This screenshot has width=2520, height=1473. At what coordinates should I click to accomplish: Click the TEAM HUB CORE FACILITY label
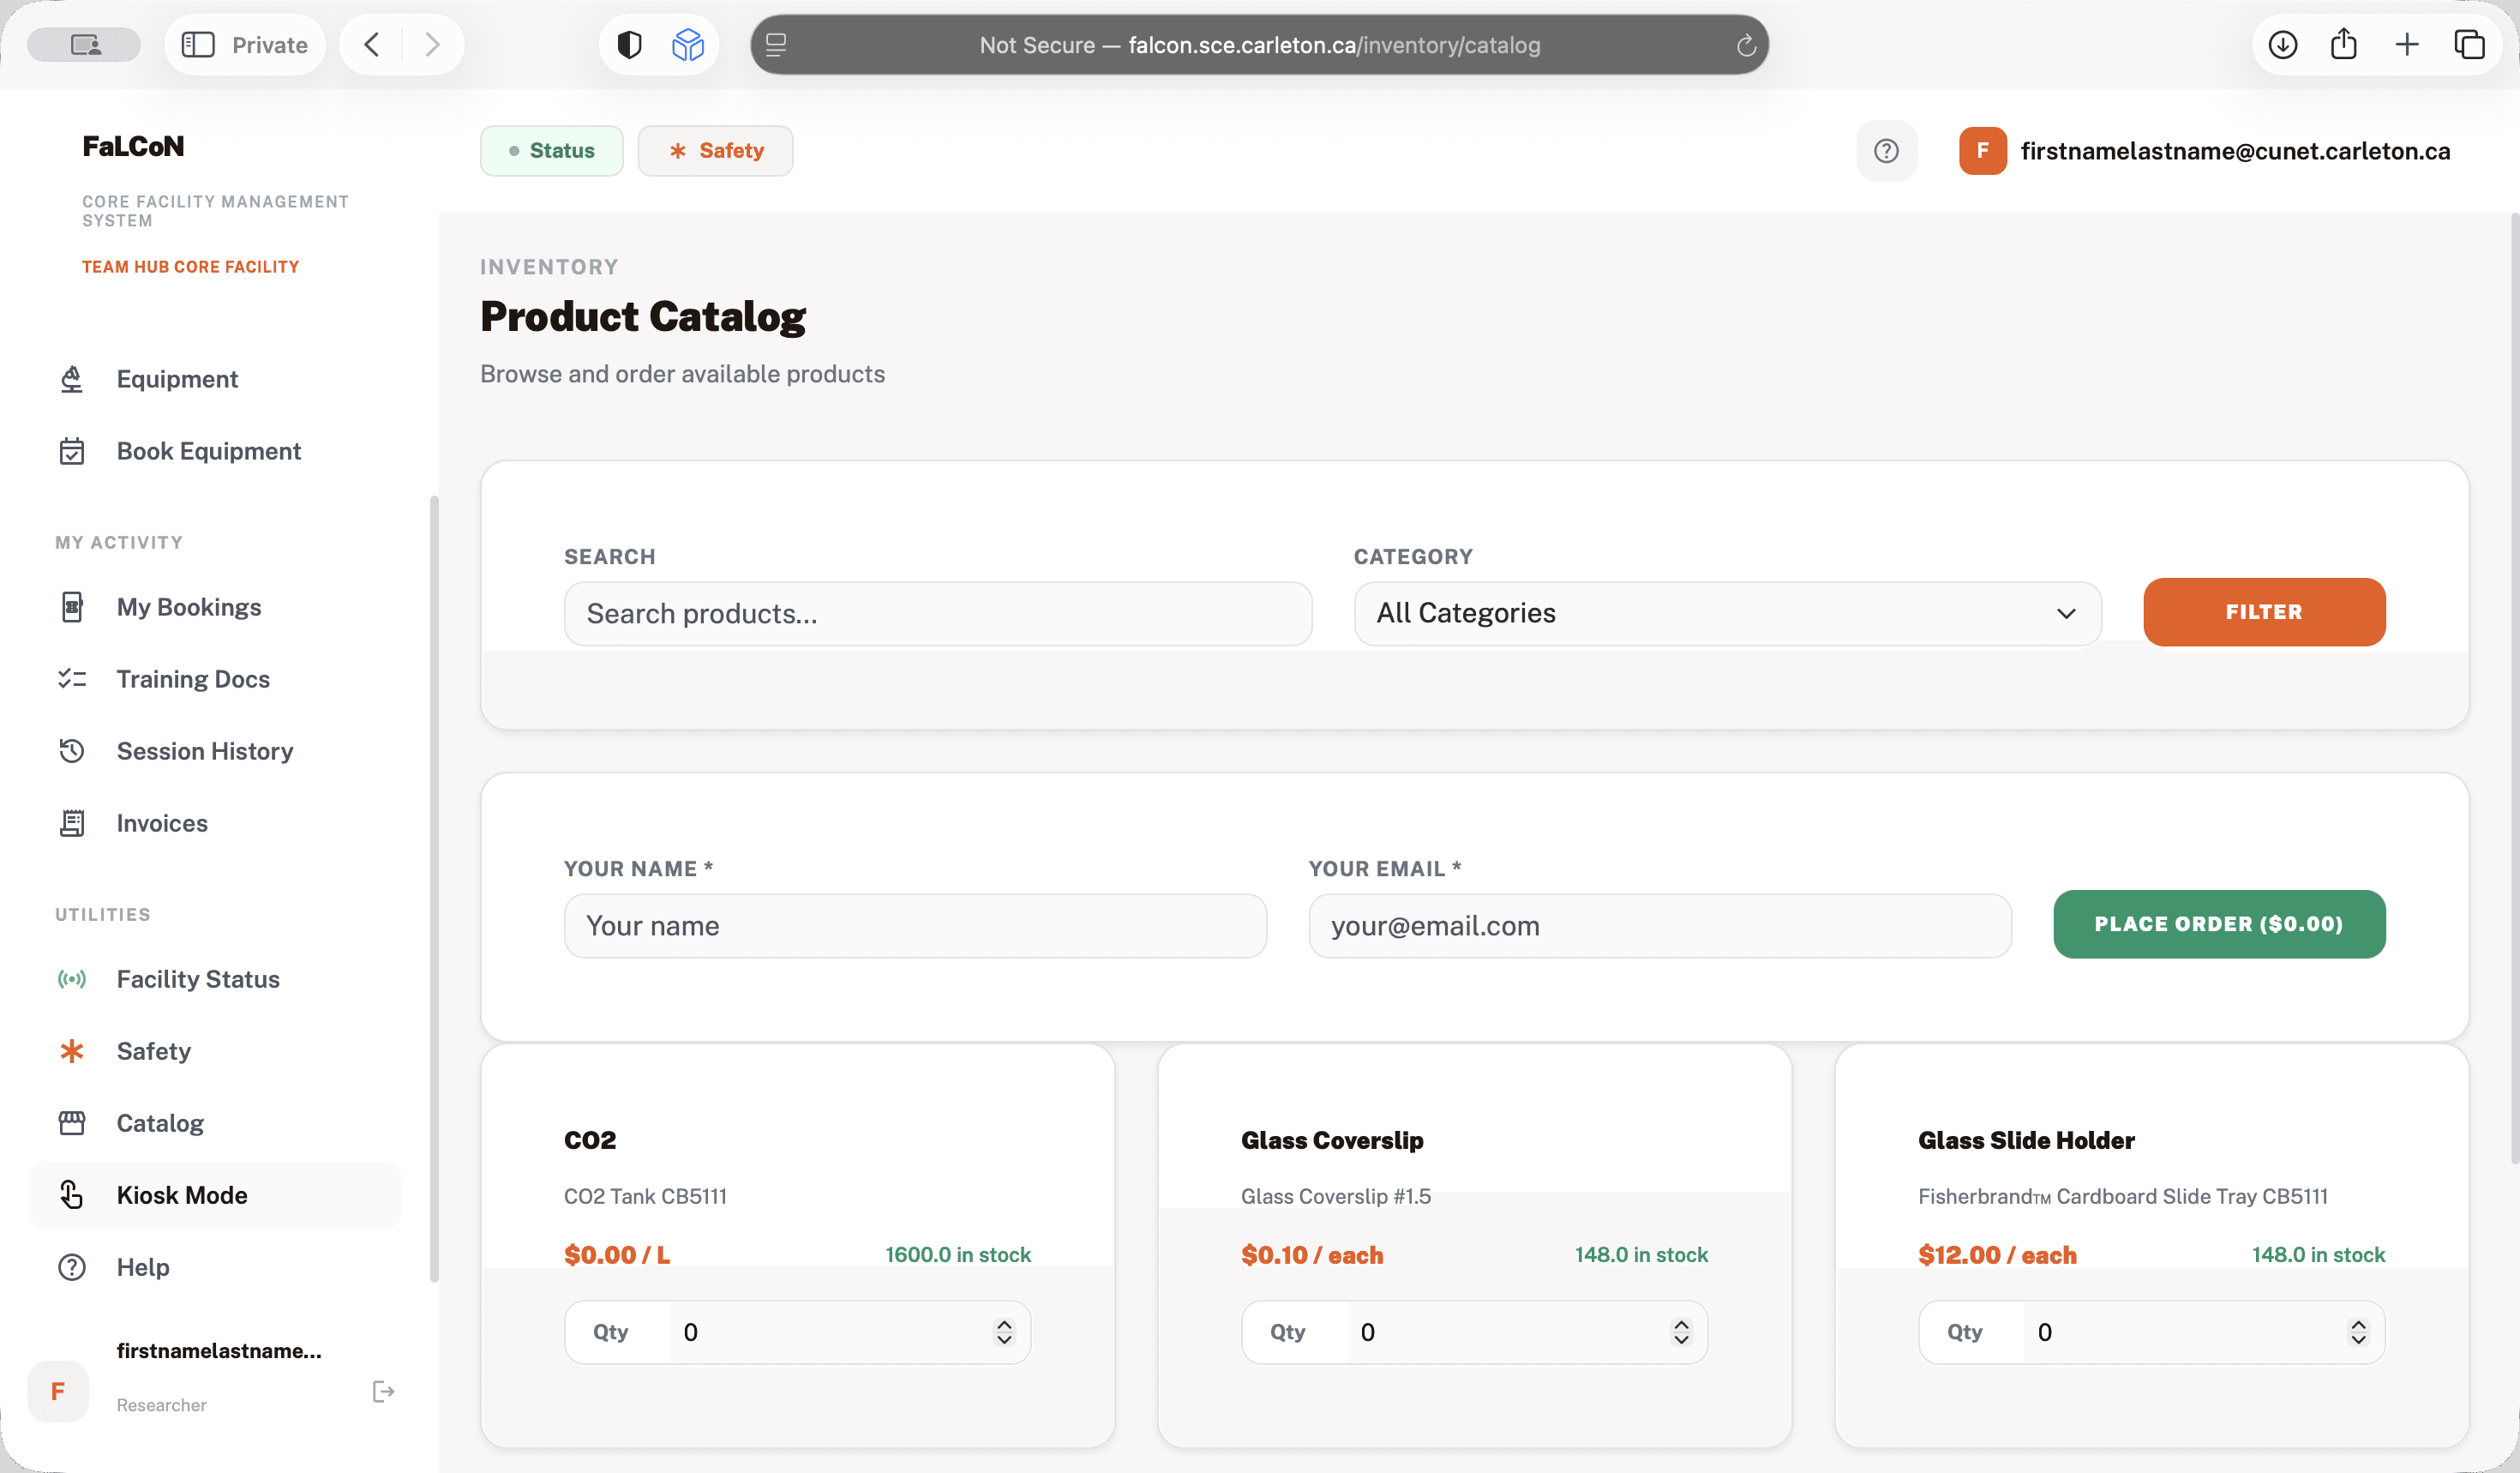pos(190,267)
